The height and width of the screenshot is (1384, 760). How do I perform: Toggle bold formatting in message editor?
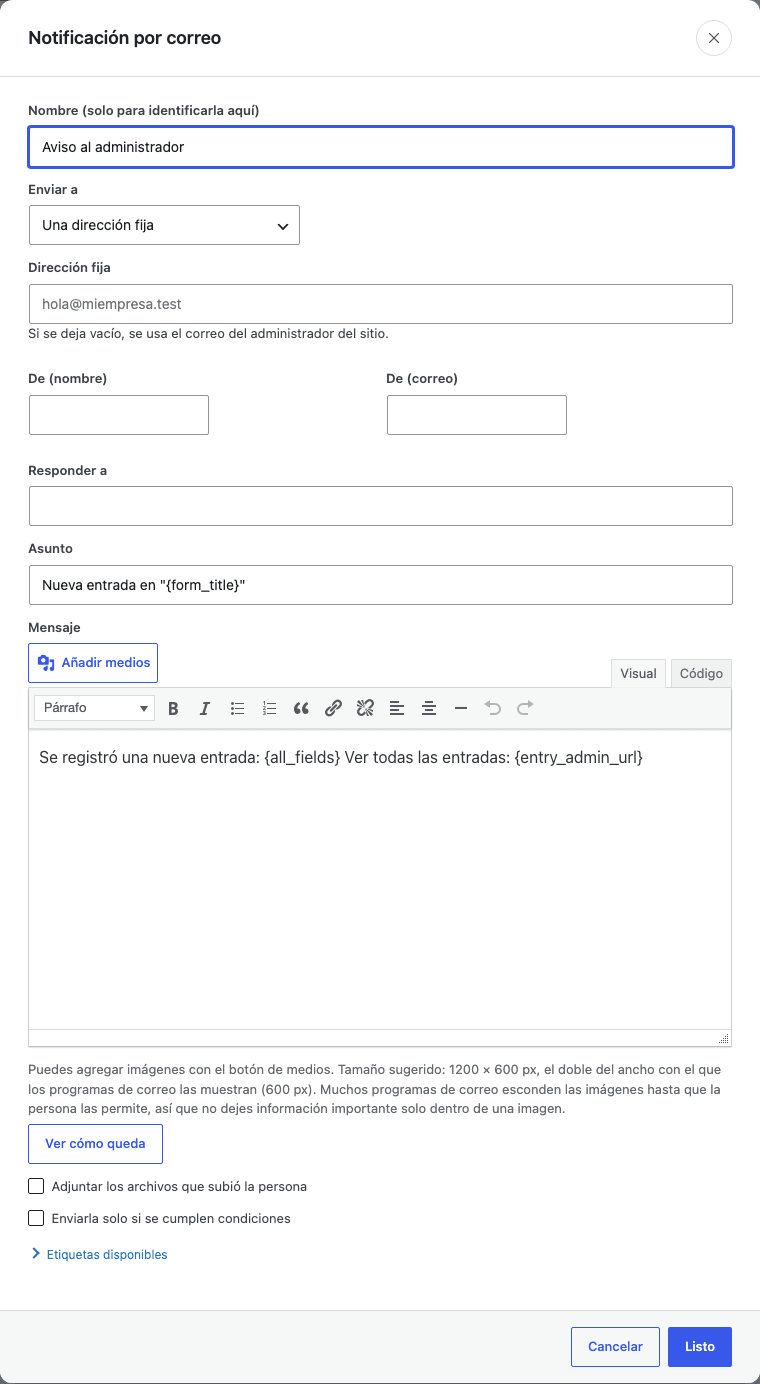coord(173,708)
